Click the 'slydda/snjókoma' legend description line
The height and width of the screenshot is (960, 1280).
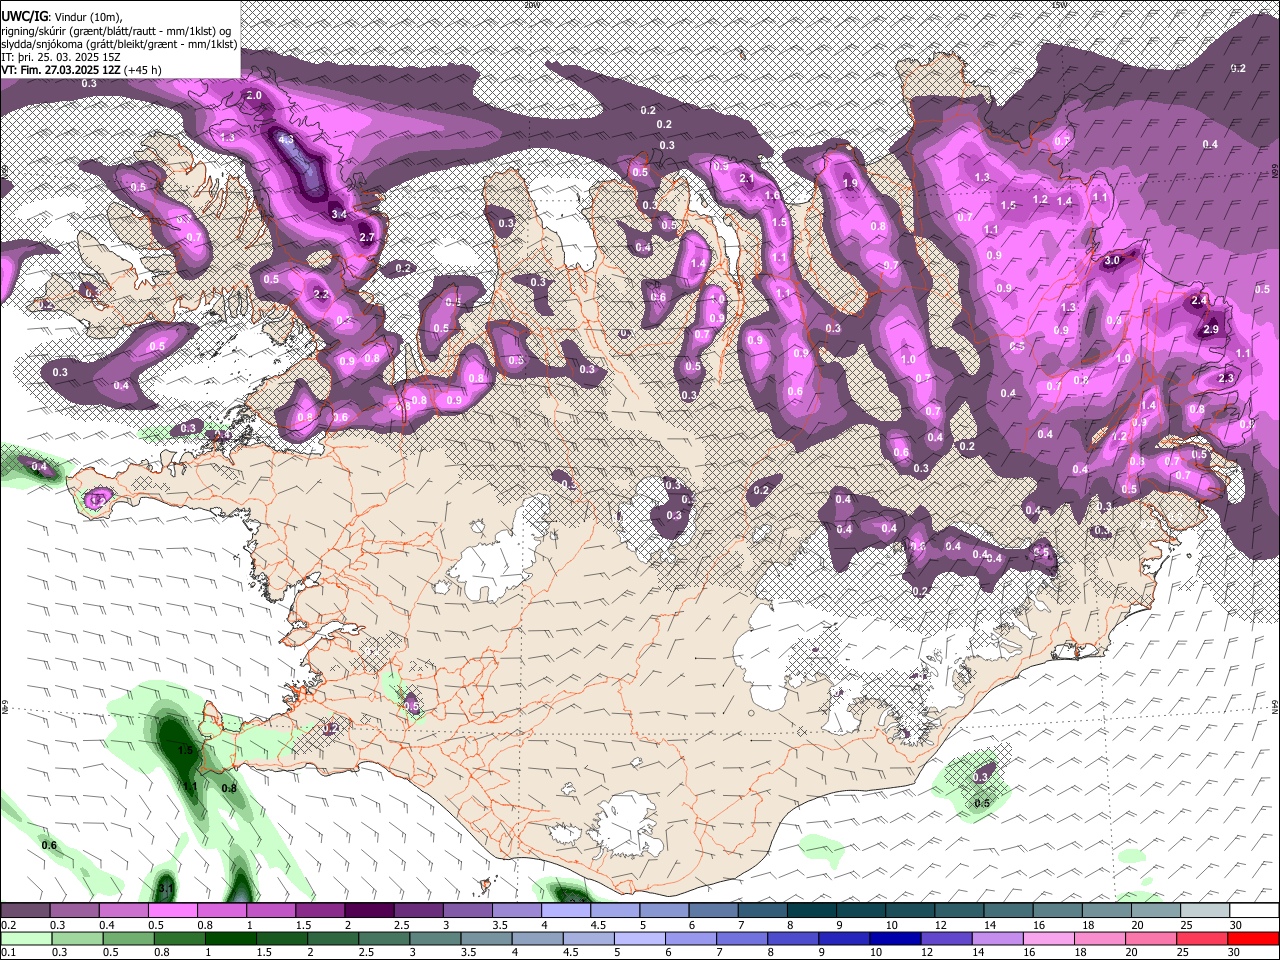click(x=119, y=44)
